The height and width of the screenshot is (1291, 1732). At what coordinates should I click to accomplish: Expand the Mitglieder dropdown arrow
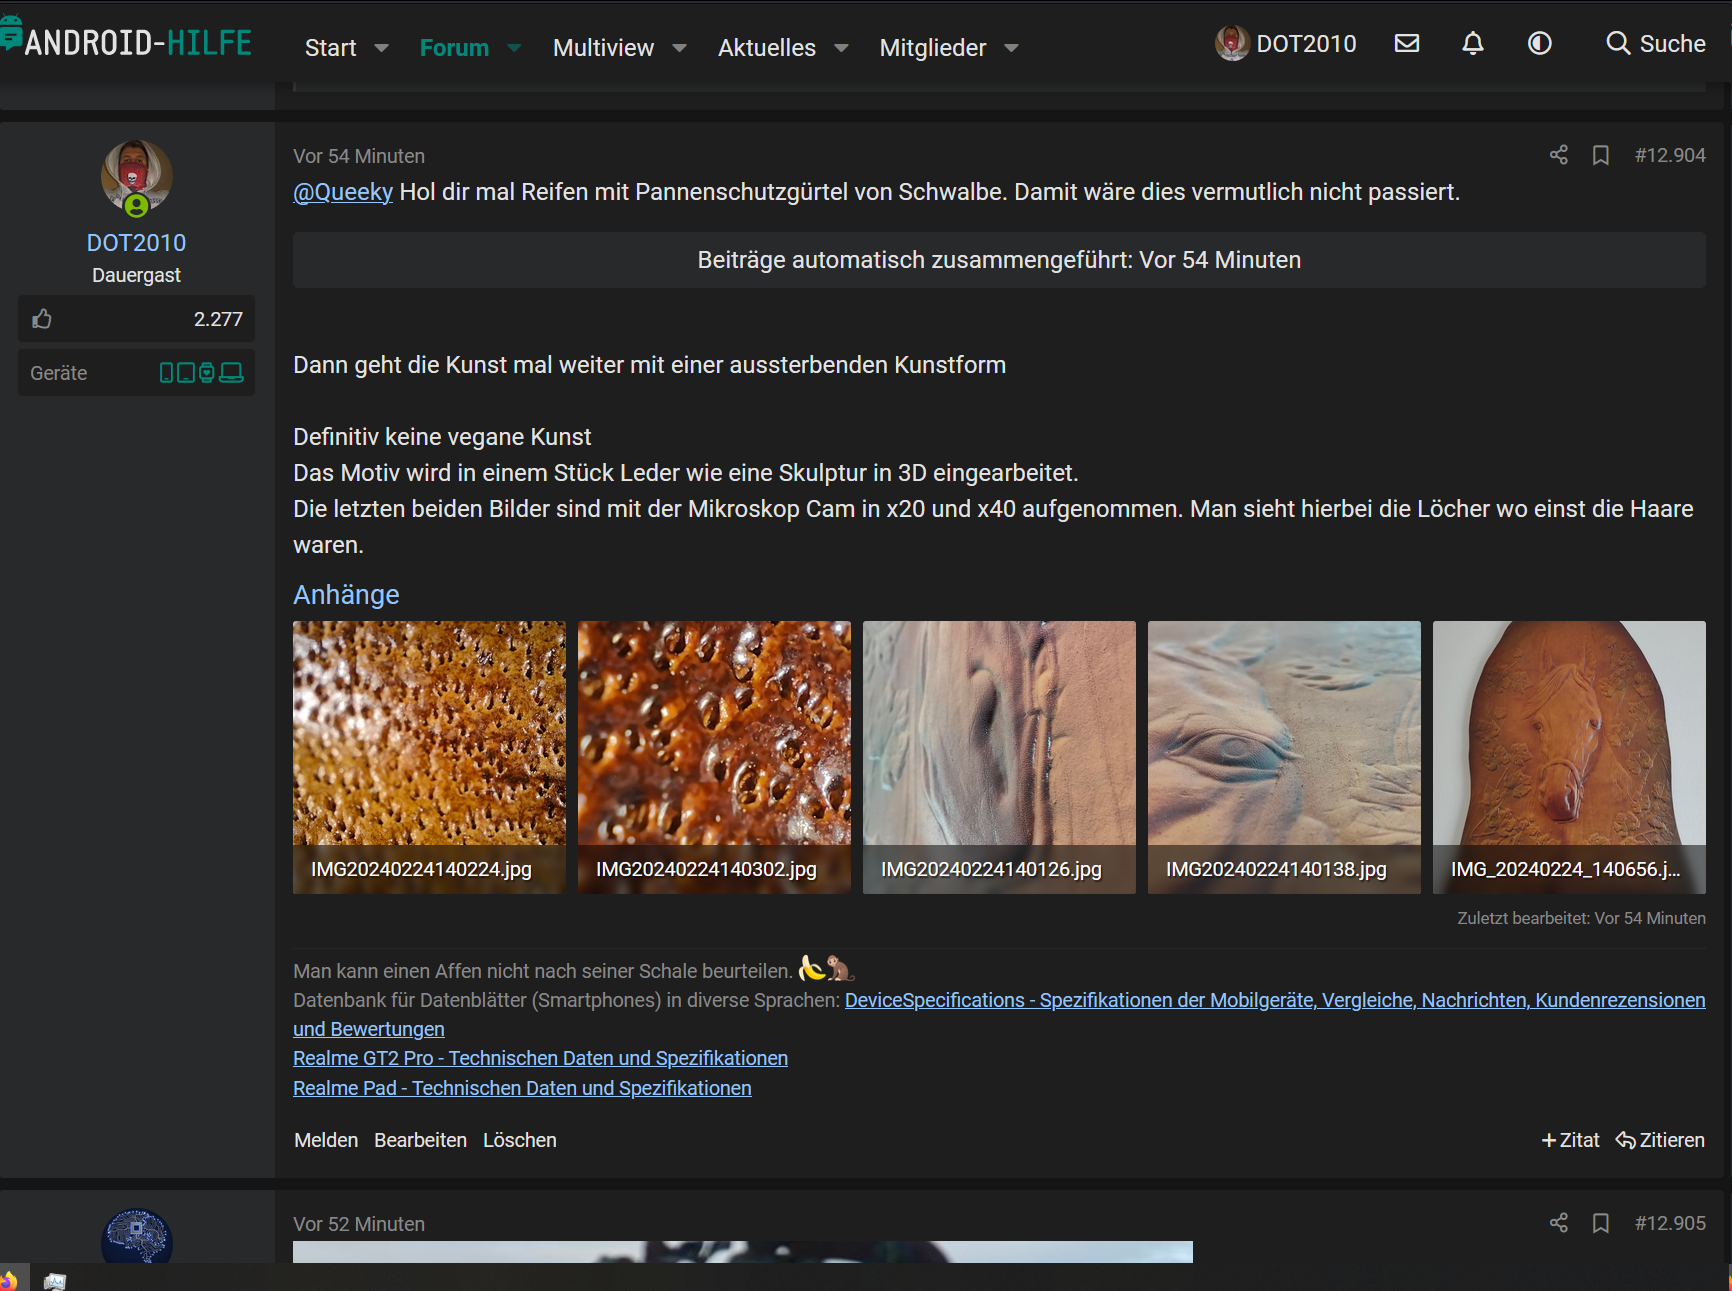pyautogui.click(x=1011, y=48)
